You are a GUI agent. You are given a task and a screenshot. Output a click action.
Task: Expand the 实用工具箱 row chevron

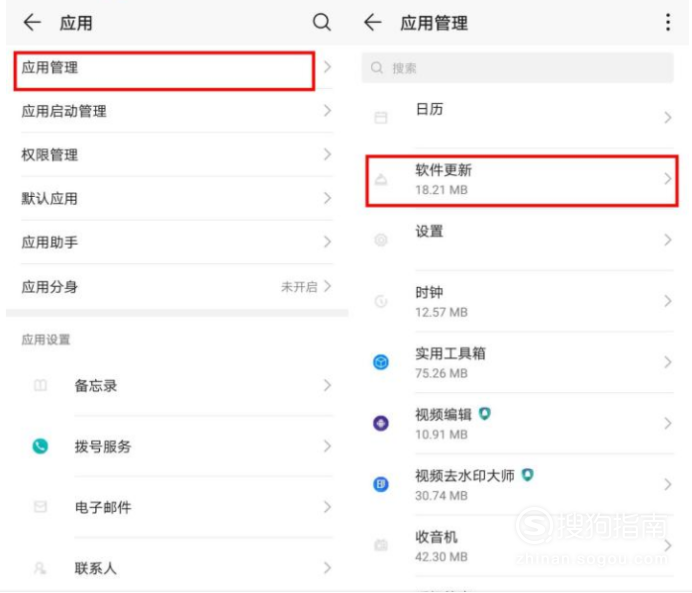(668, 362)
